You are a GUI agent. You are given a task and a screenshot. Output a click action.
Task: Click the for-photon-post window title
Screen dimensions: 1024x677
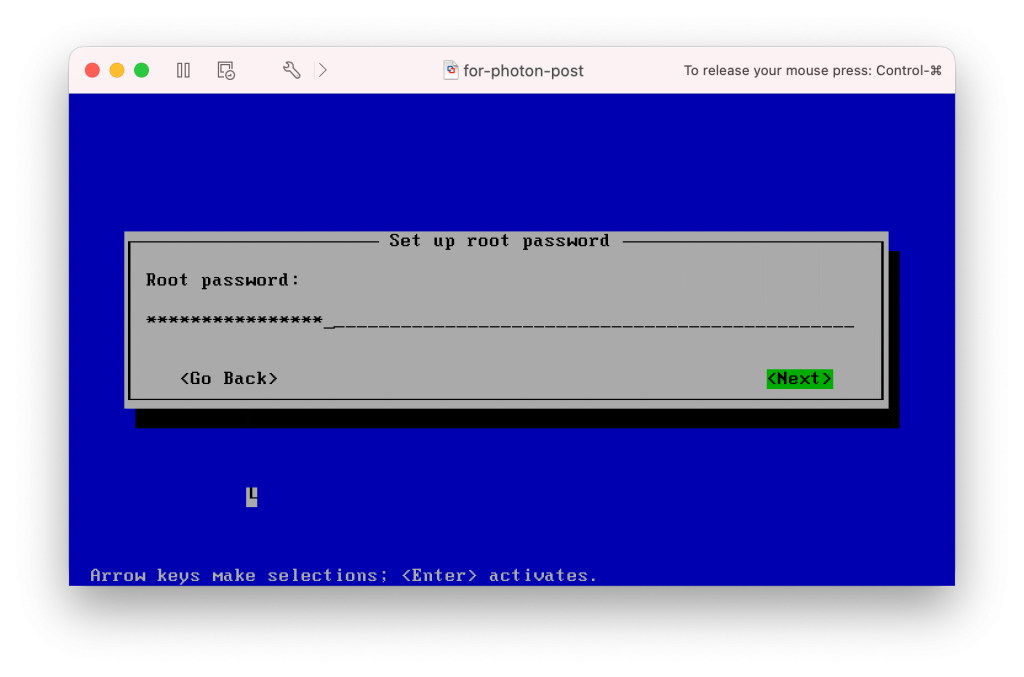(523, 71)
